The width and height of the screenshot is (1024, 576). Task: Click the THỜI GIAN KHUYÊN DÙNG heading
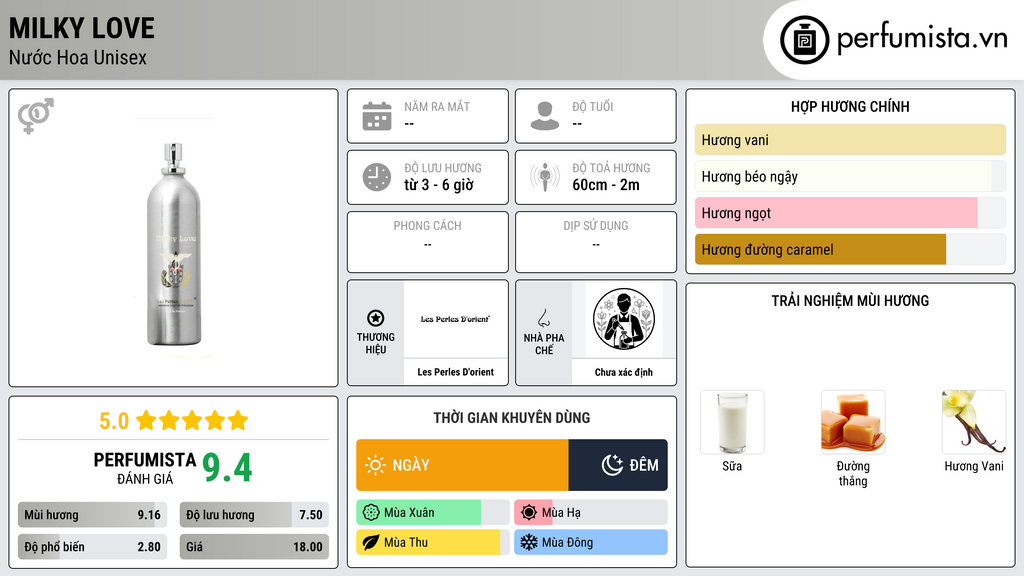(x=512, y=417)
